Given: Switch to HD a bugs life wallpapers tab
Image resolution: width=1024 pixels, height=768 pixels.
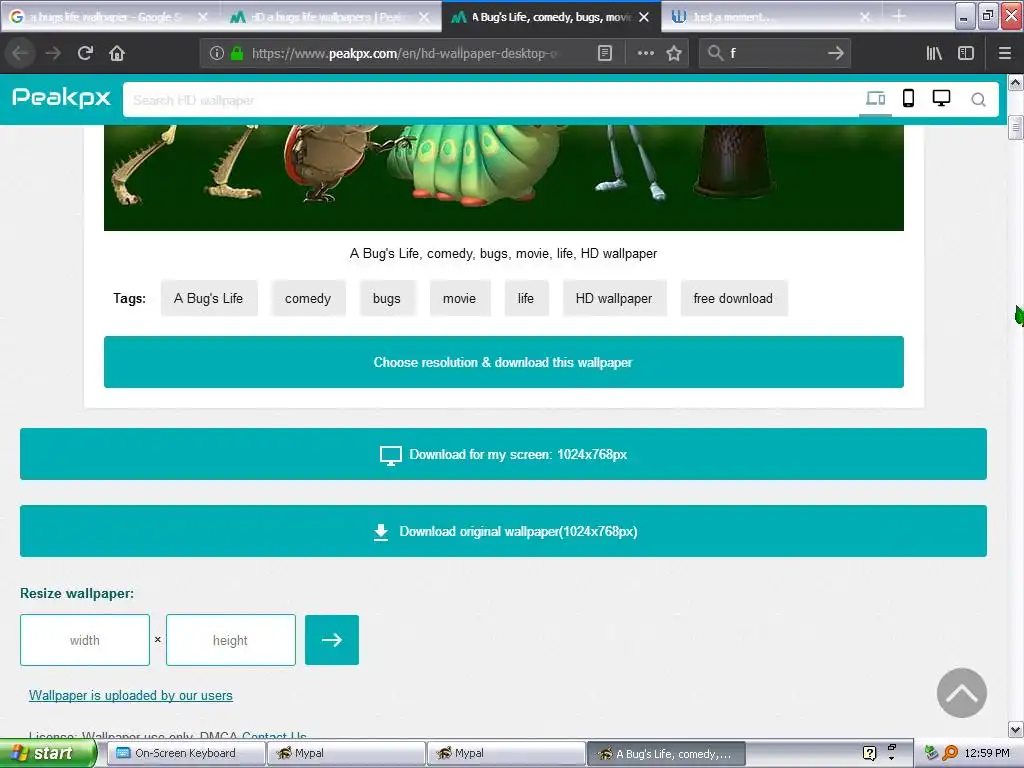Looking at the screenshot, I should [x=328, y=17].
